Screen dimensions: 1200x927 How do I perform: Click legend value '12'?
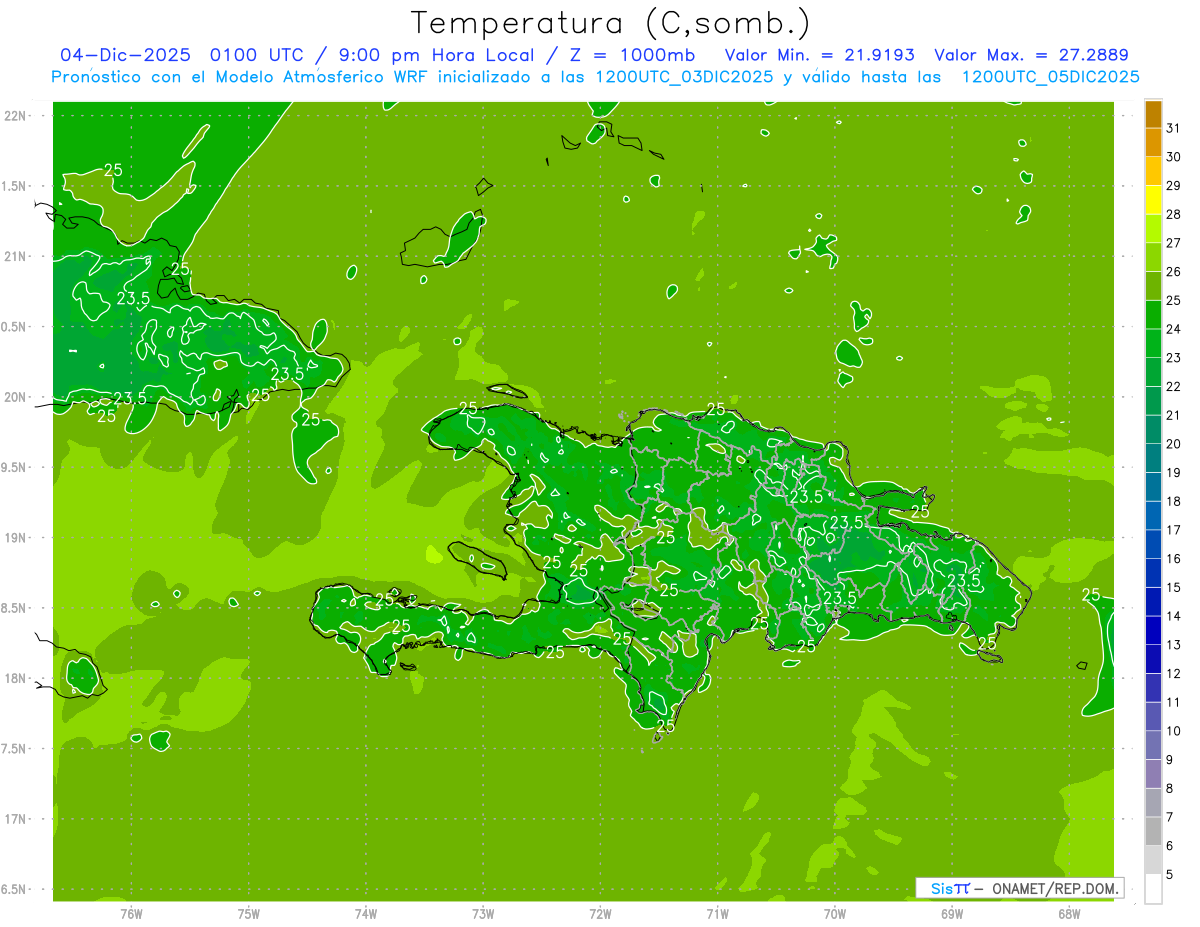coord(1174,673)
